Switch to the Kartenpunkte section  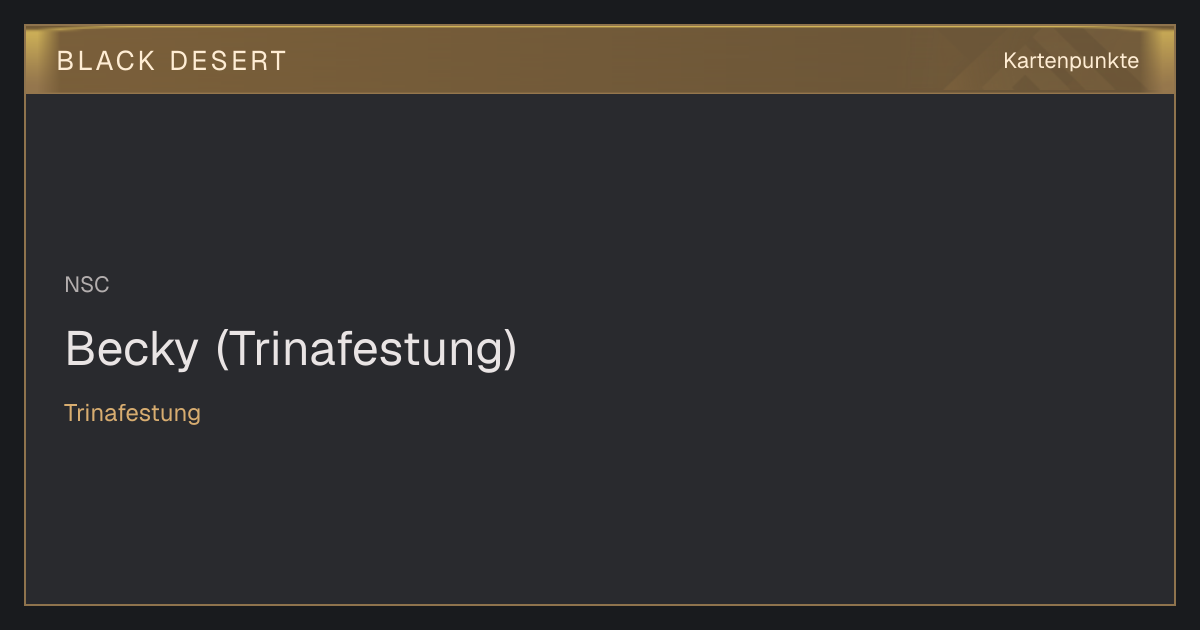pos(1071,61)
